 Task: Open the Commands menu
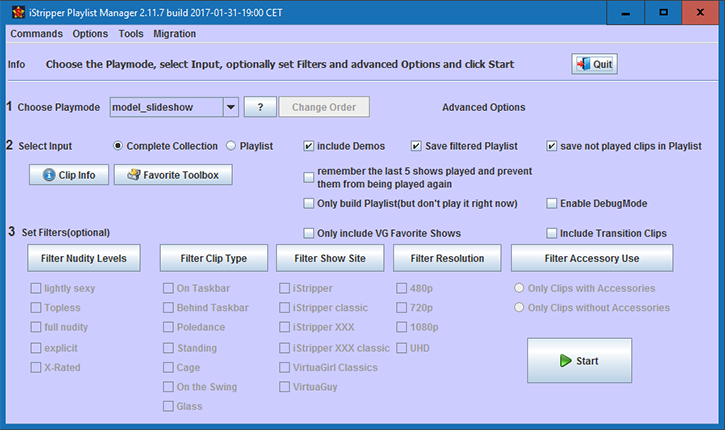click(37, 34)
